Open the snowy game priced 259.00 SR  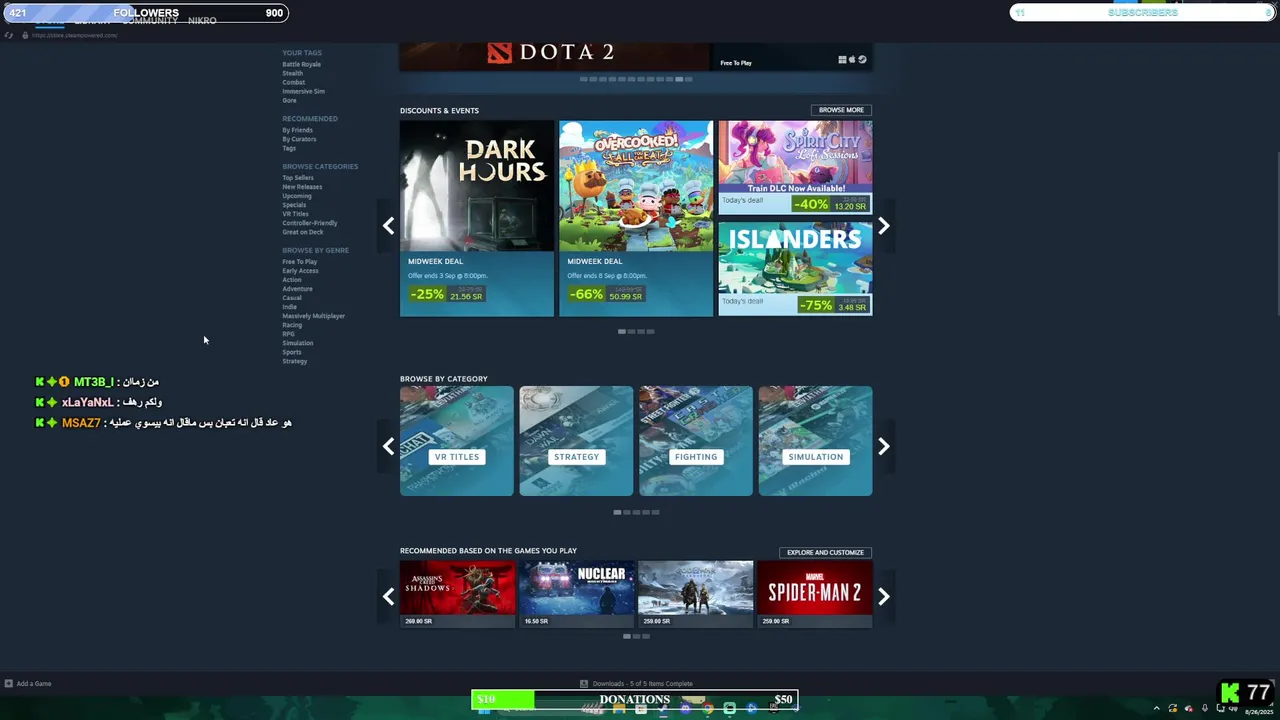tap(696, 594)
